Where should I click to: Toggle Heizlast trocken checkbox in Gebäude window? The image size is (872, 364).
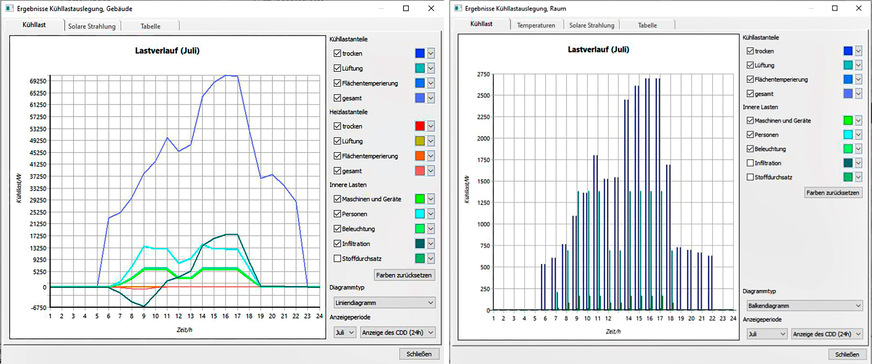[336, 126]
